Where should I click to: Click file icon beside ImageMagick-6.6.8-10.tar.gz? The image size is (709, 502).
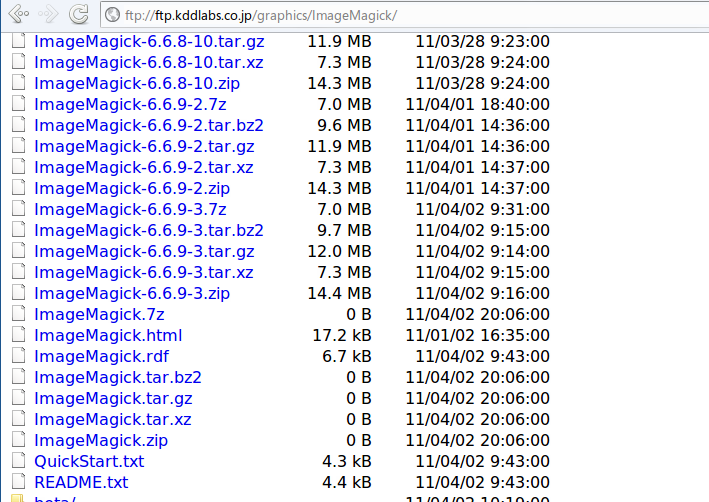coord(19,41)
